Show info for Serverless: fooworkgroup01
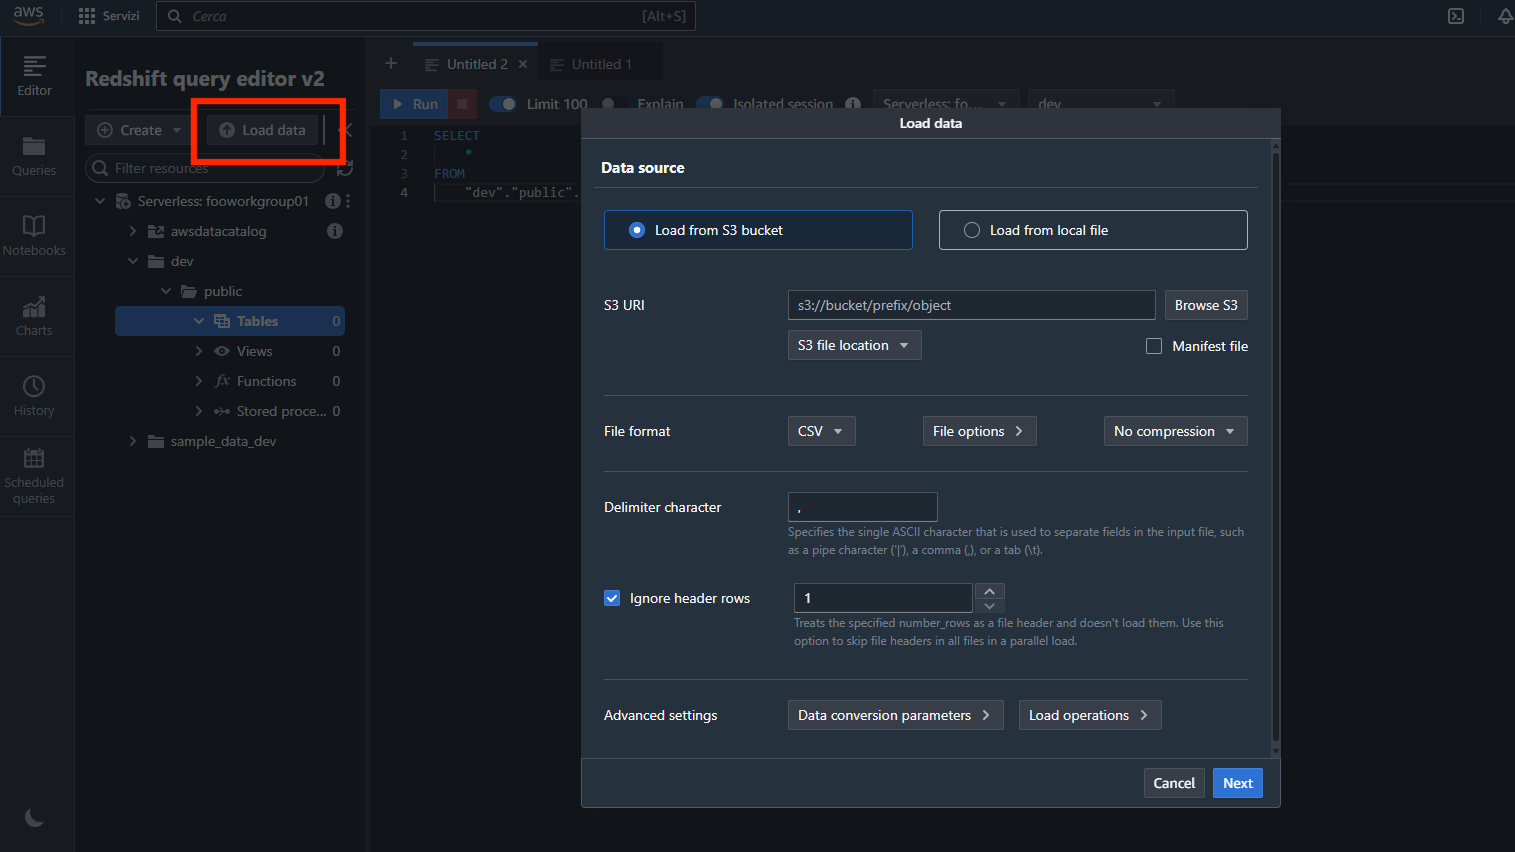 [332, 201]
